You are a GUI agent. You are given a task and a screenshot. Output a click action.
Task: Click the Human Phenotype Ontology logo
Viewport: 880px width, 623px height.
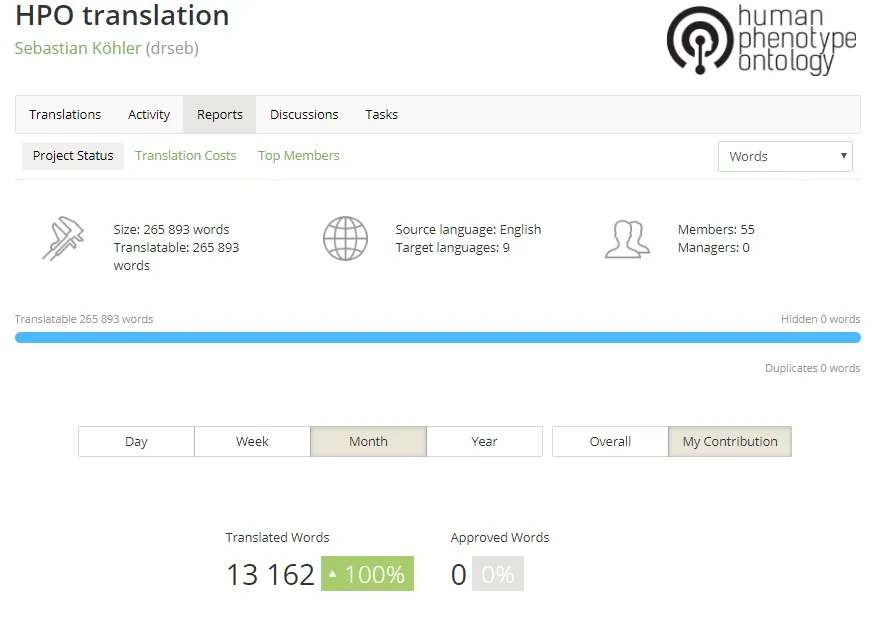[x=762, y=40]
